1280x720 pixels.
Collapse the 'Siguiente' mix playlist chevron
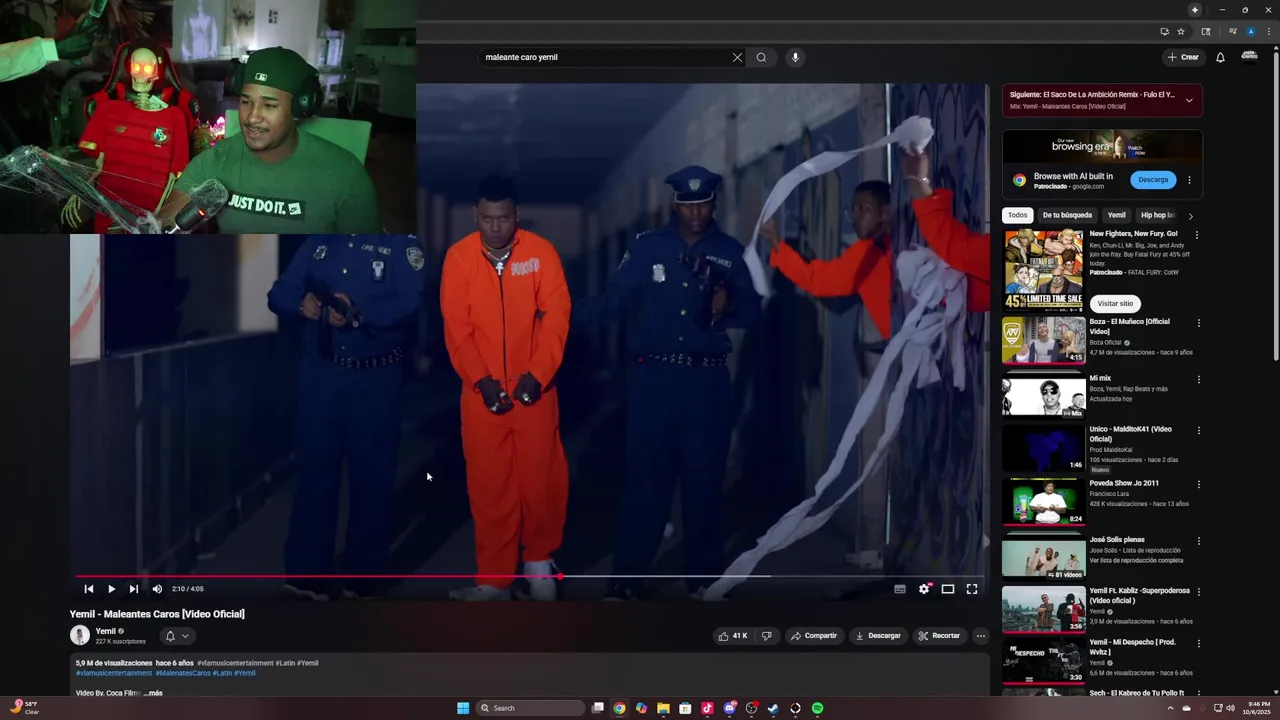pyautogui.click(x=1189, y=100)
